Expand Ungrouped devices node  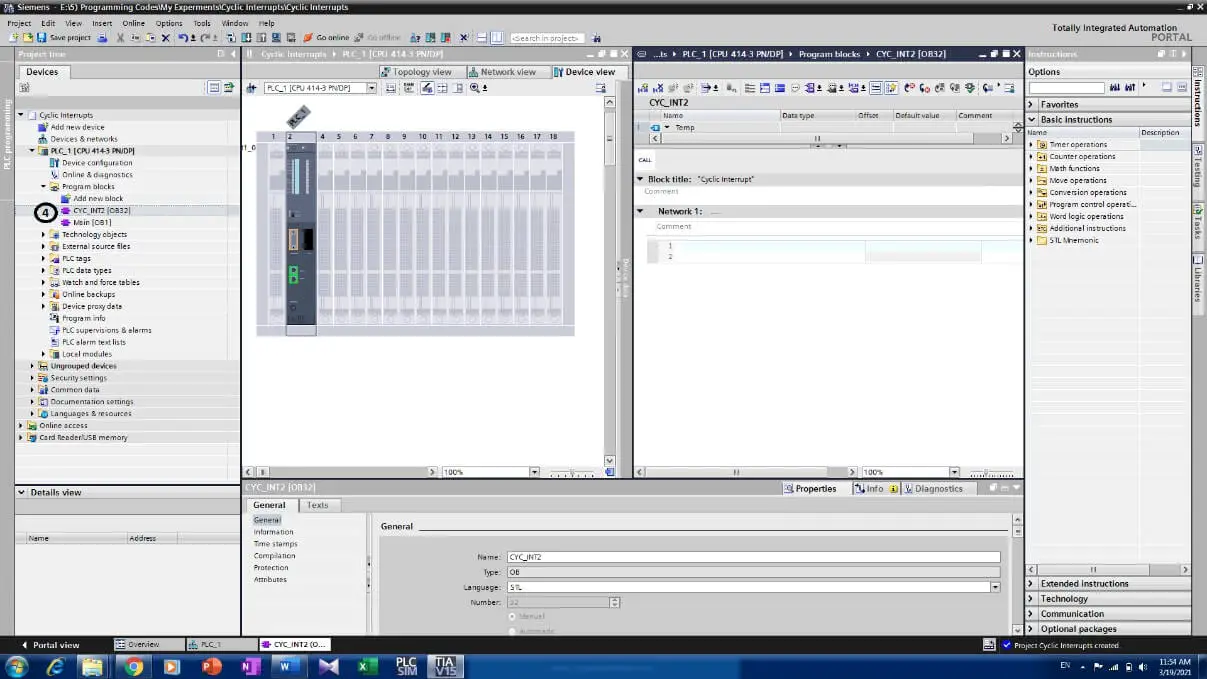32,366
